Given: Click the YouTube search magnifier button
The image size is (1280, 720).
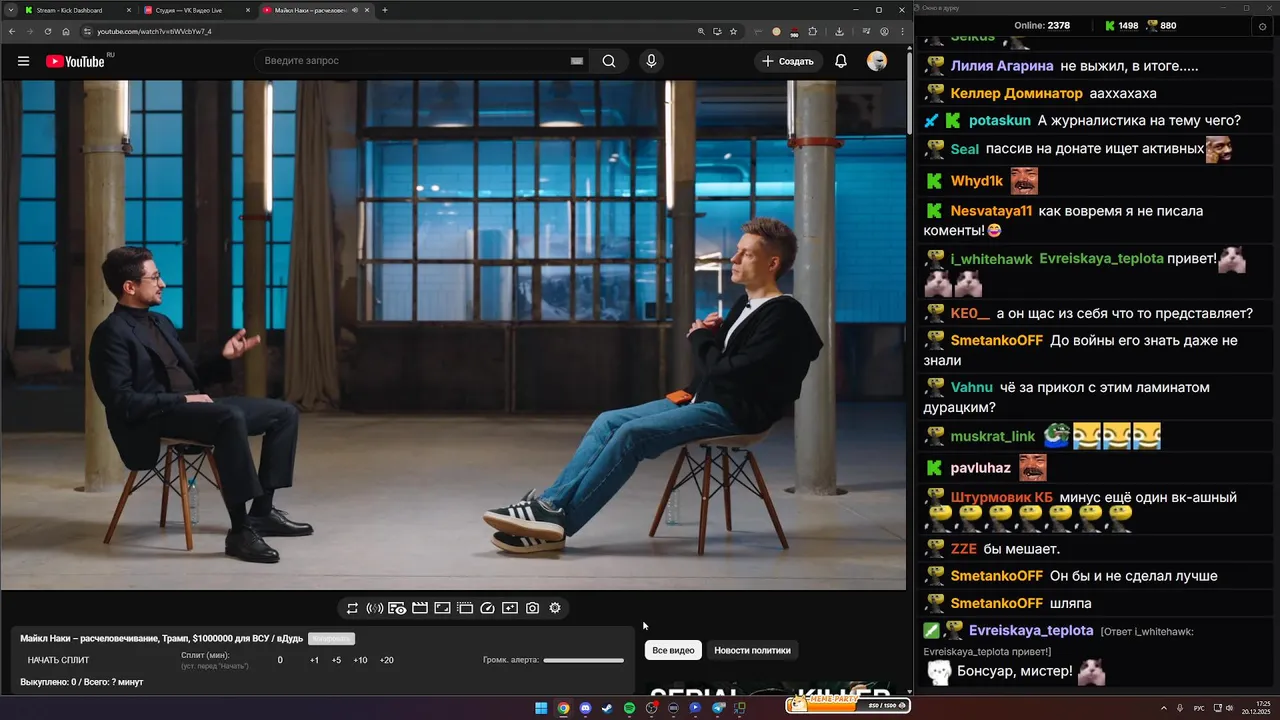Looking at the screenshot, I should (x=609, y=61).
